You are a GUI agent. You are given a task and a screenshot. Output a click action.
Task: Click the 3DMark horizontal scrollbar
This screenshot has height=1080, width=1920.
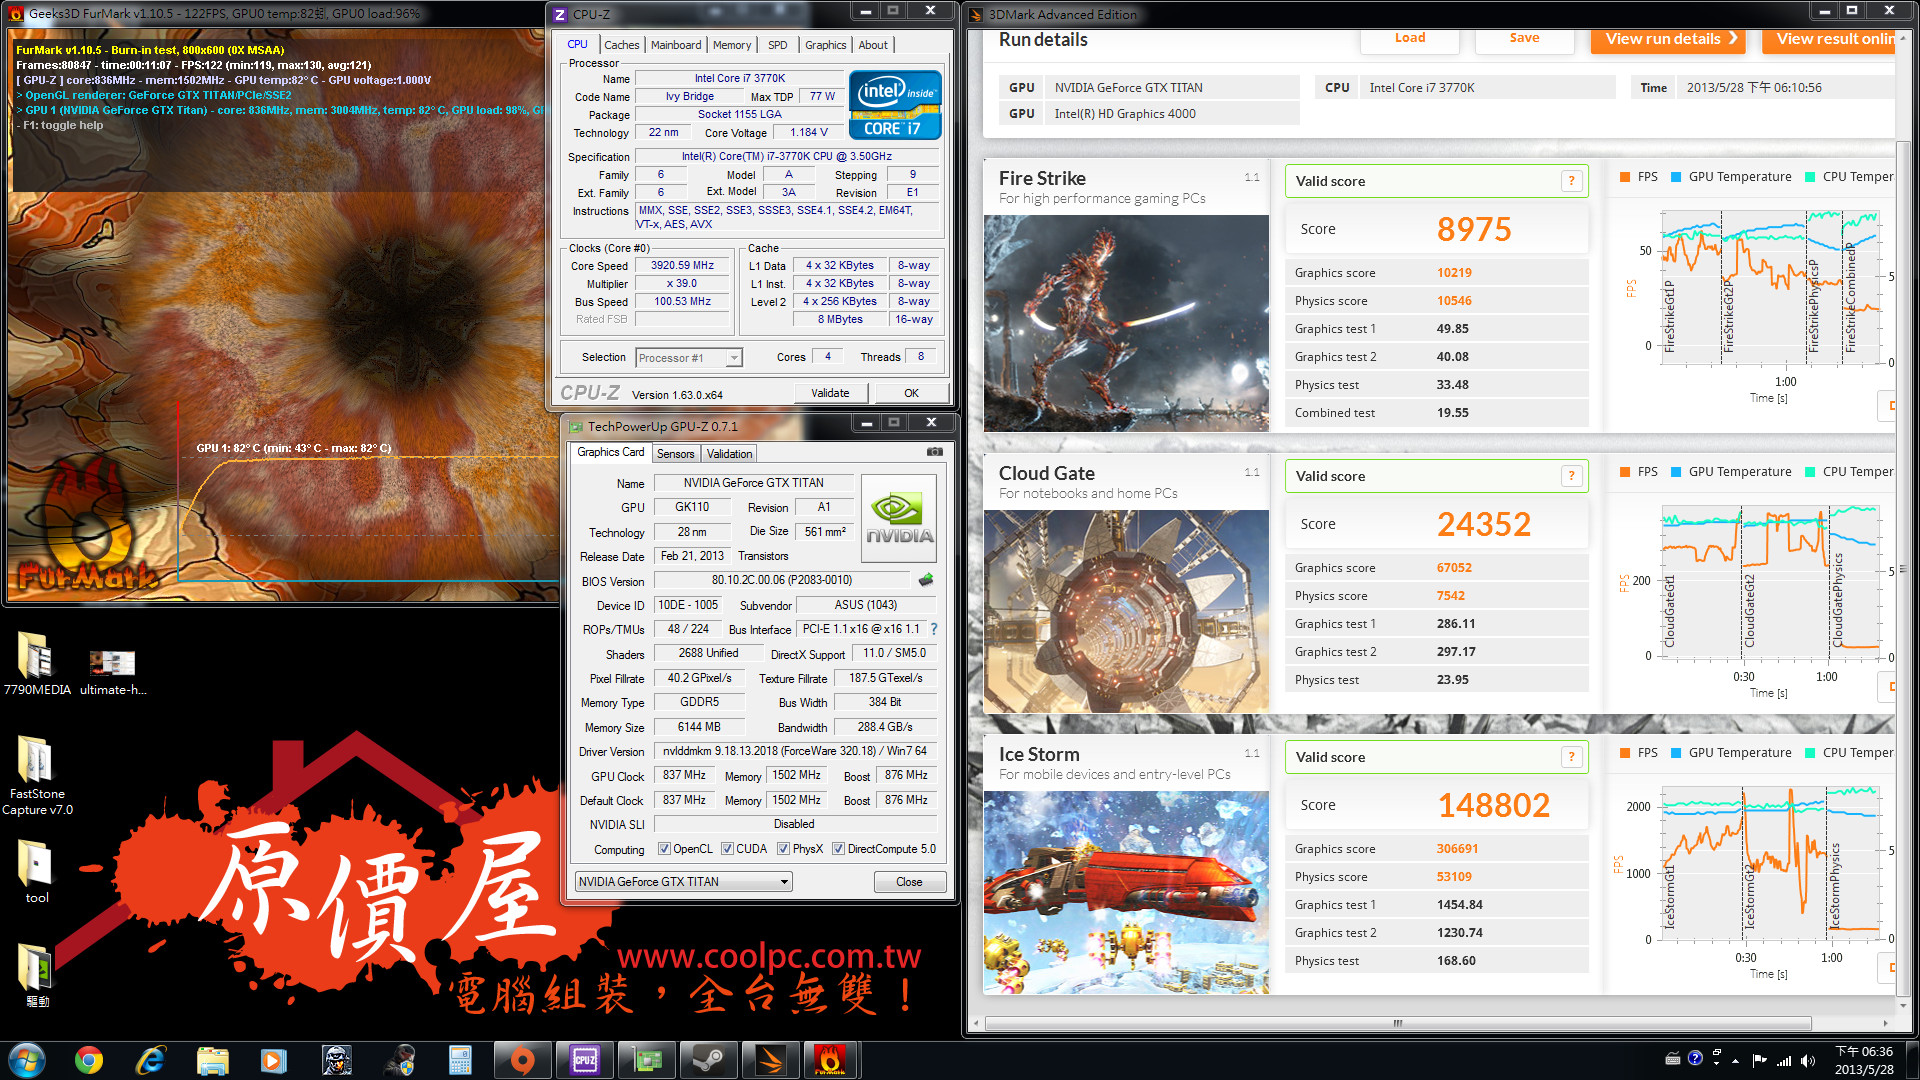pyautogui.click(x=1397, y=1023)
